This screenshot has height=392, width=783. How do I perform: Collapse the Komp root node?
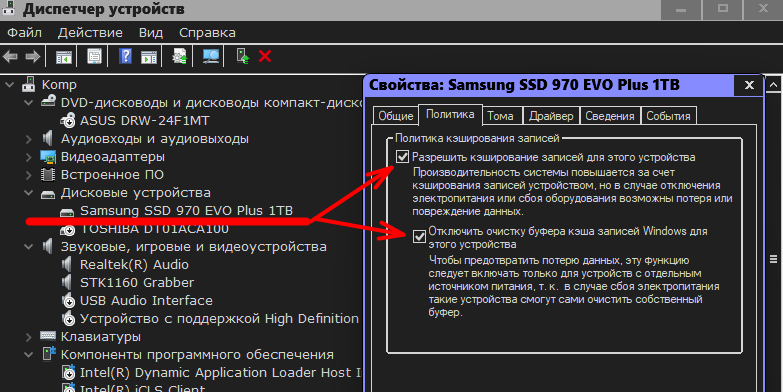click(9, 85)
